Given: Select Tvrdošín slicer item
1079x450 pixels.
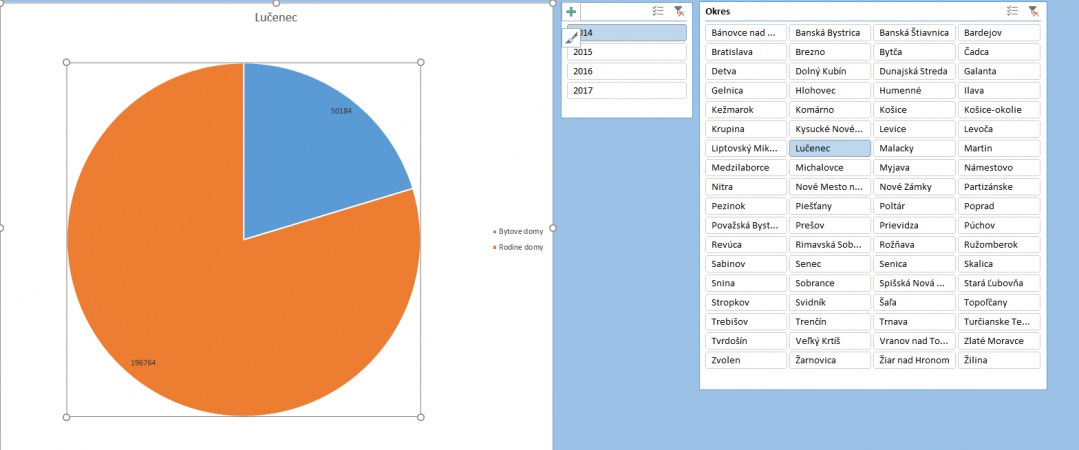Looking at the screenshot, I should 746,341.
